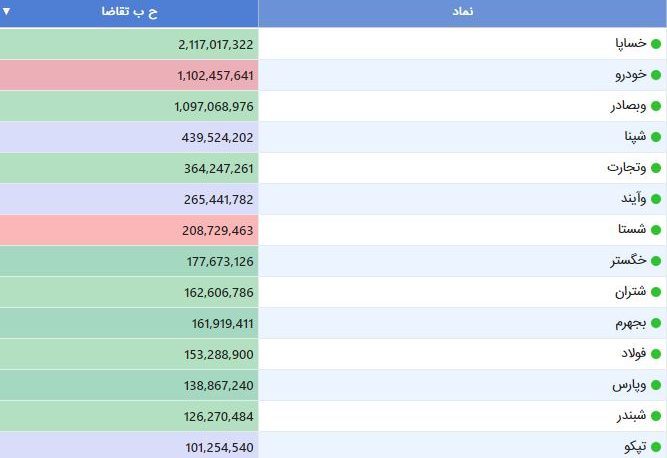Click the value 138,867,240
Image resolution: width=667 pixels, height=458 pixels.
coord(219,385)
